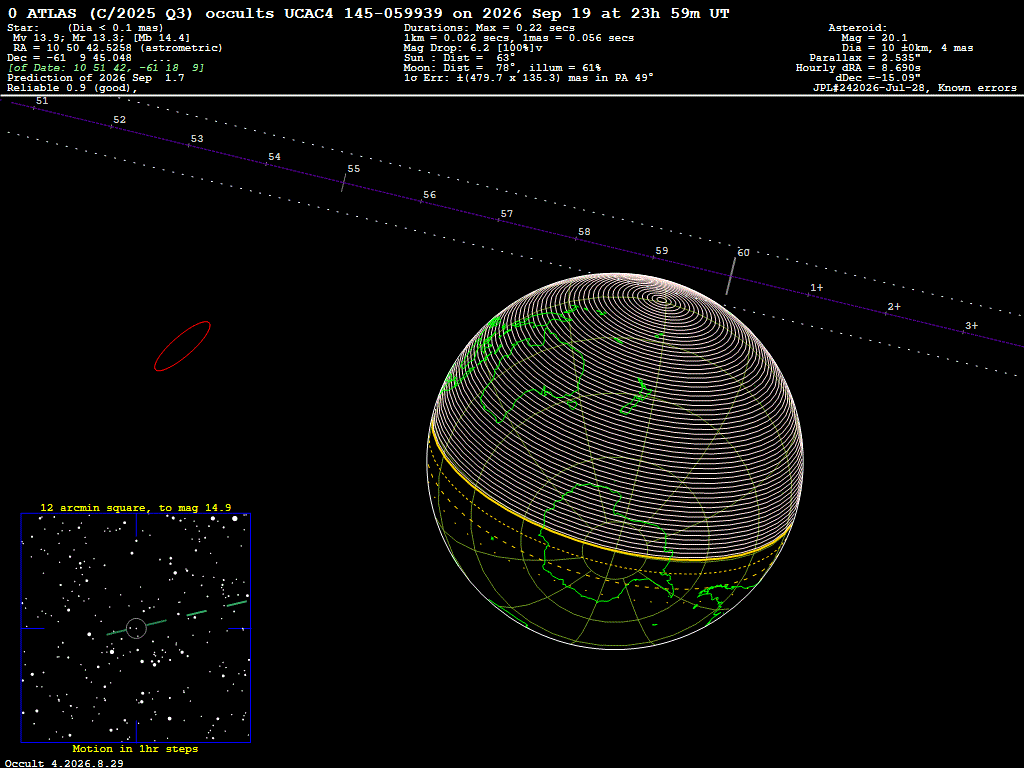Viewport: 1024px width, 768px height.
Task: Click the 57 minute marker on shadow path
Action: 507,214
